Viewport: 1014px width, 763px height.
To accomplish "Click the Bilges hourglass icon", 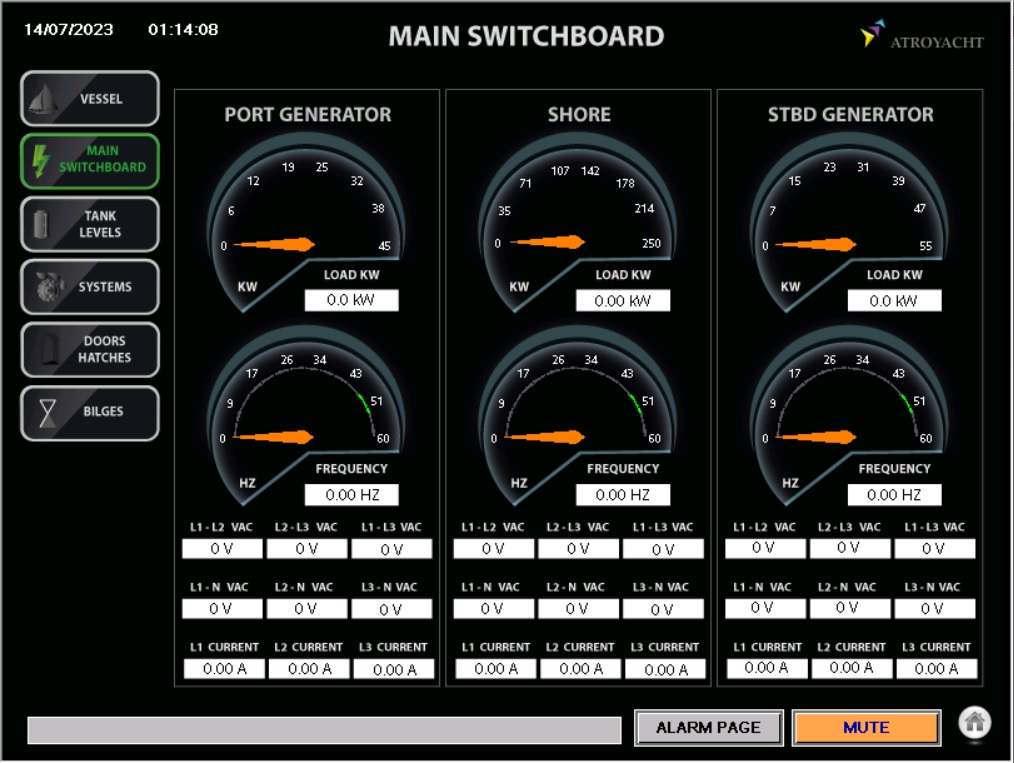I will [47, 413].
